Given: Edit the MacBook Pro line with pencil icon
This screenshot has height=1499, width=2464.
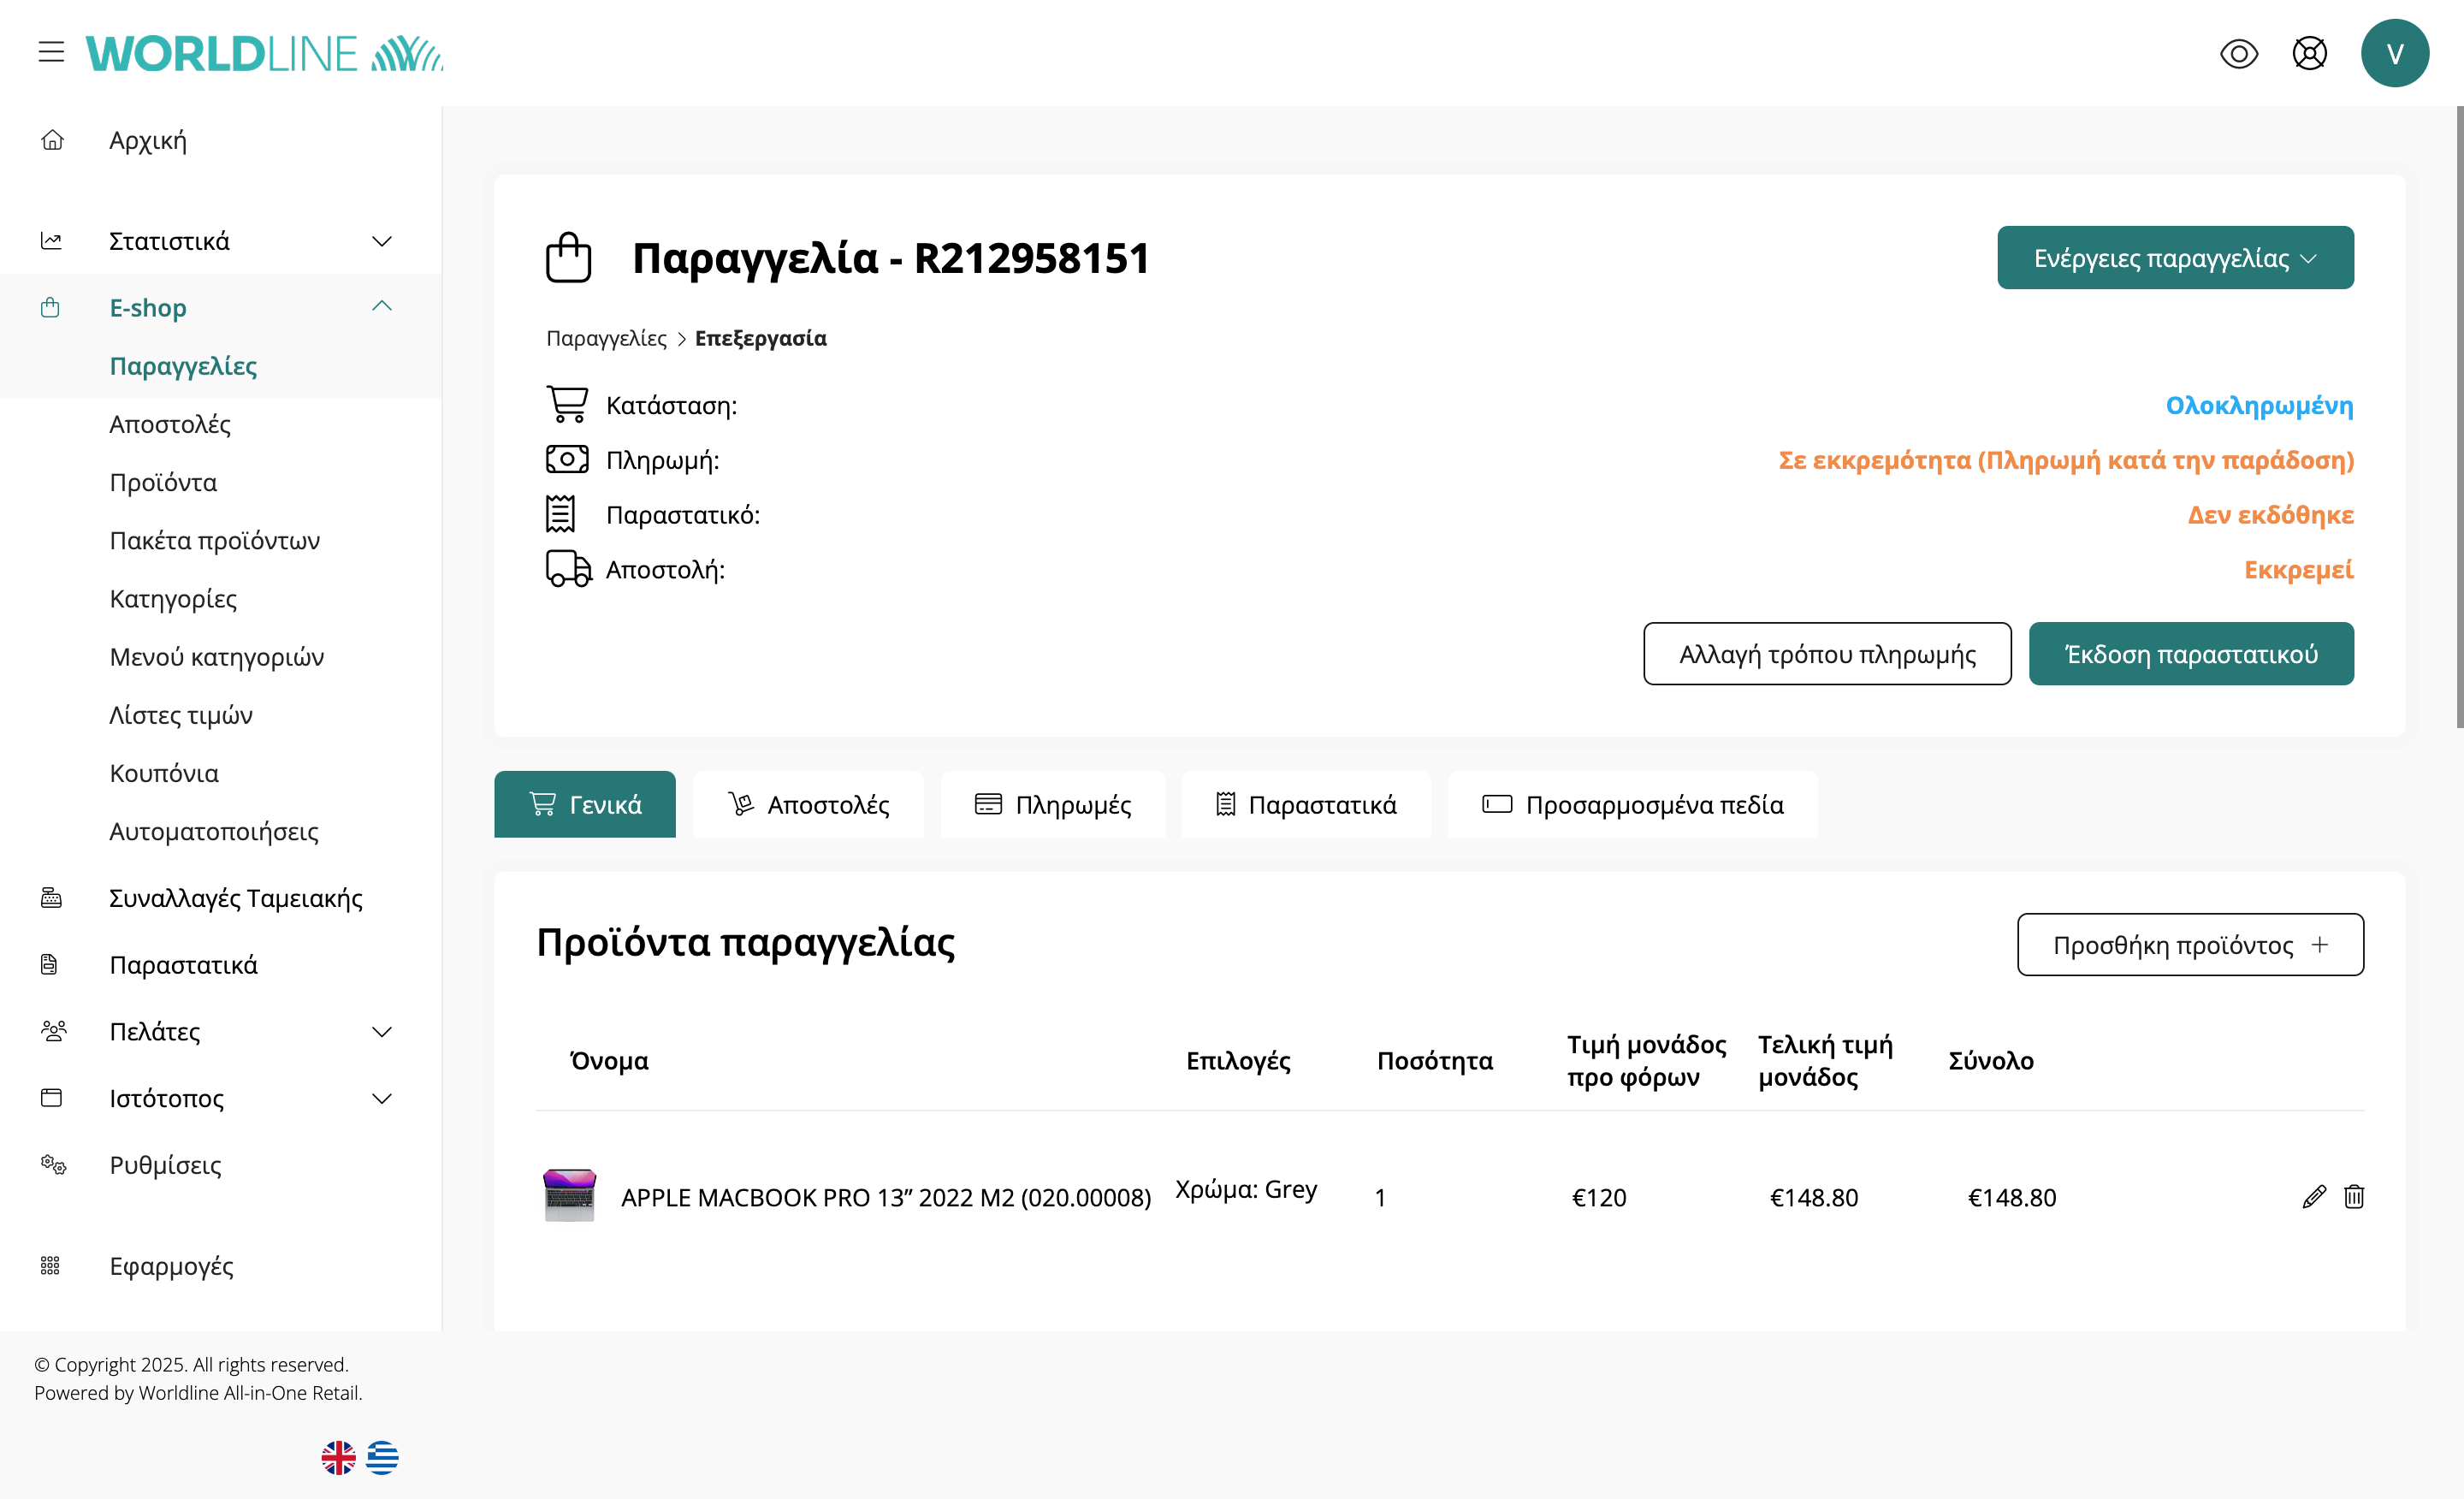Looking at the screenshot, I should 2313,1196.
